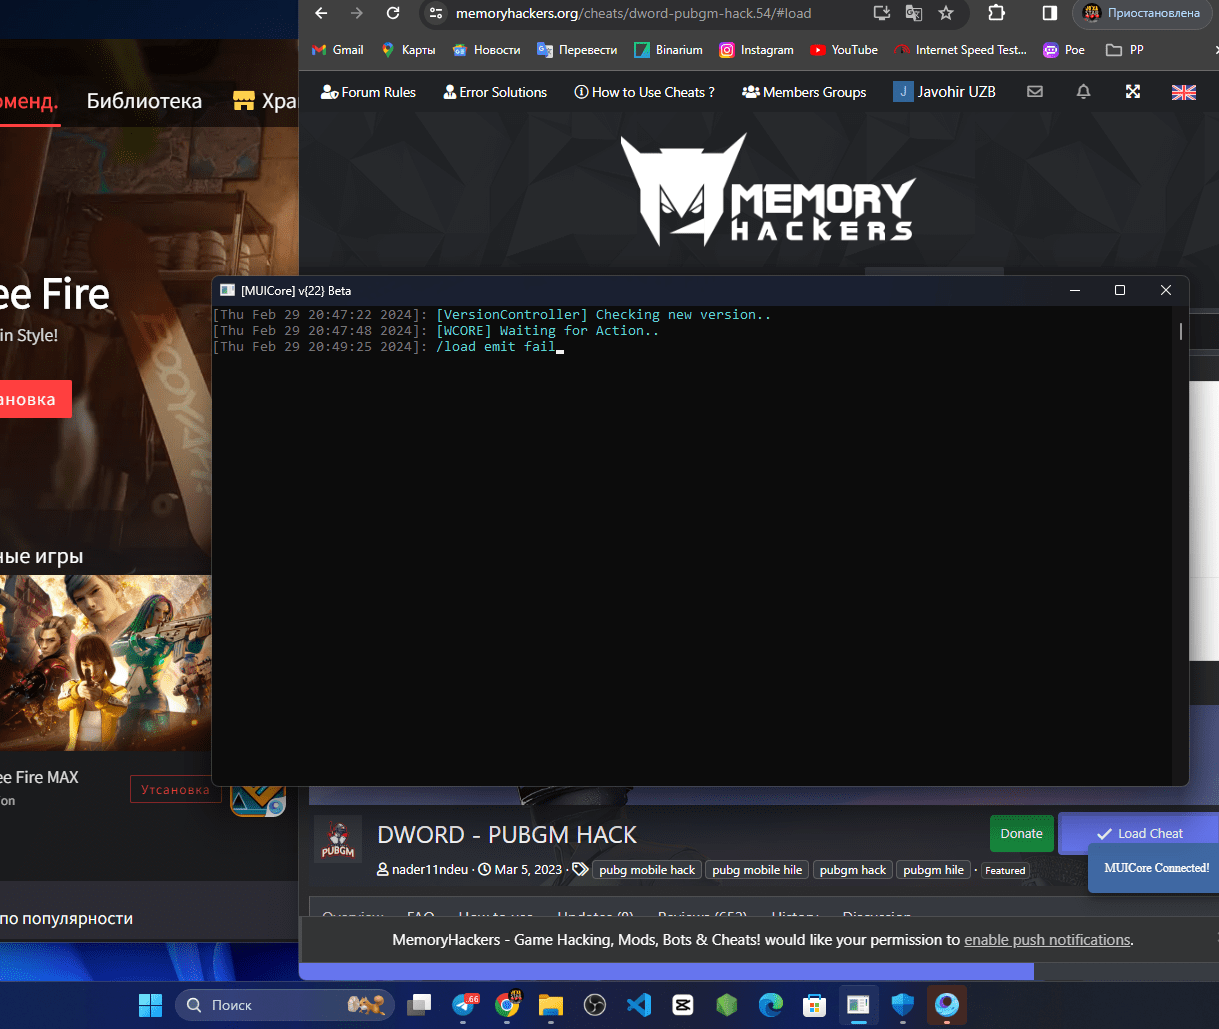This screenshot has width=1219, height=1029.
Task: Open the Новости bookmark
Action: pyautogui.click(x=487, y=50)
